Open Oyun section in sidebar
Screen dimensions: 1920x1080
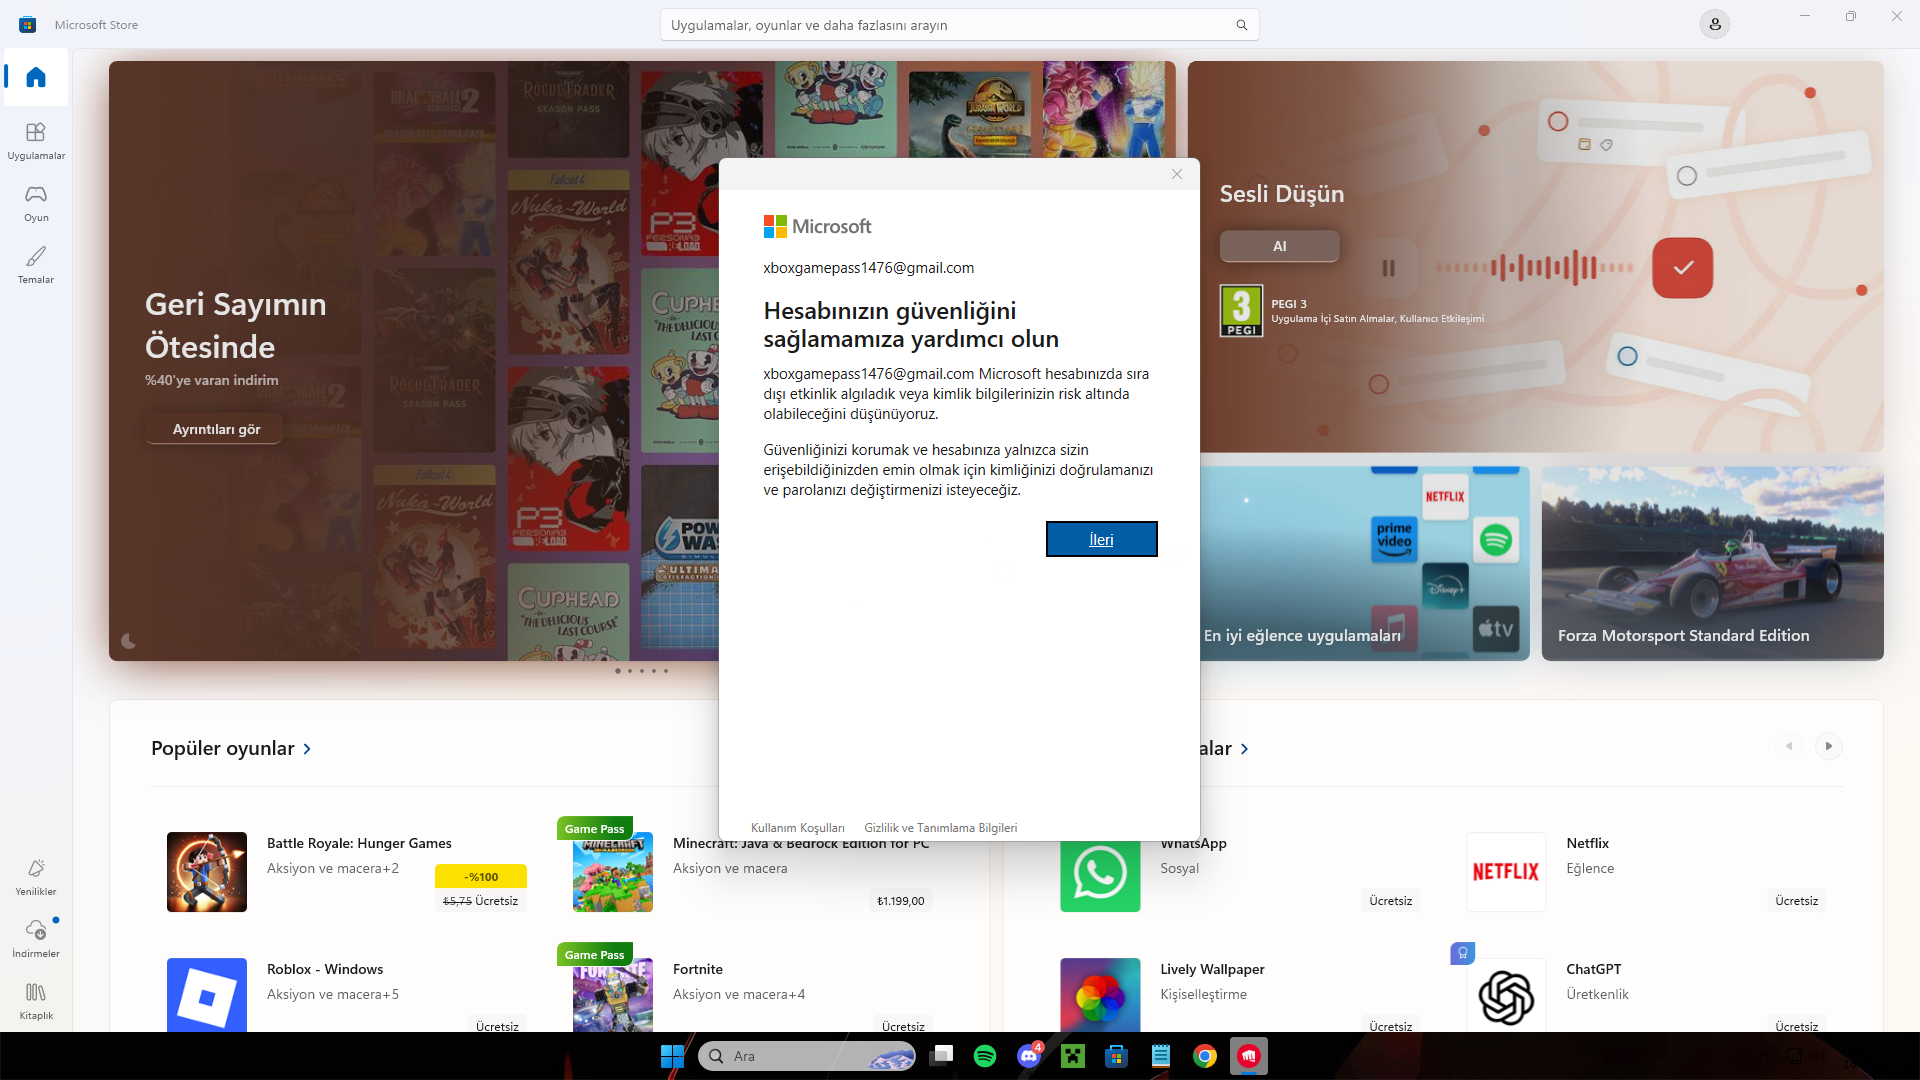[36, 203]
